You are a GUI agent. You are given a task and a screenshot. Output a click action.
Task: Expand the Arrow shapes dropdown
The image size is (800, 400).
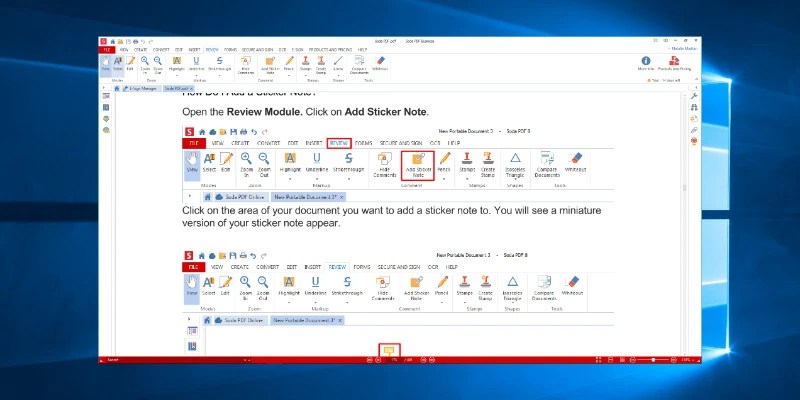(338, 75)
